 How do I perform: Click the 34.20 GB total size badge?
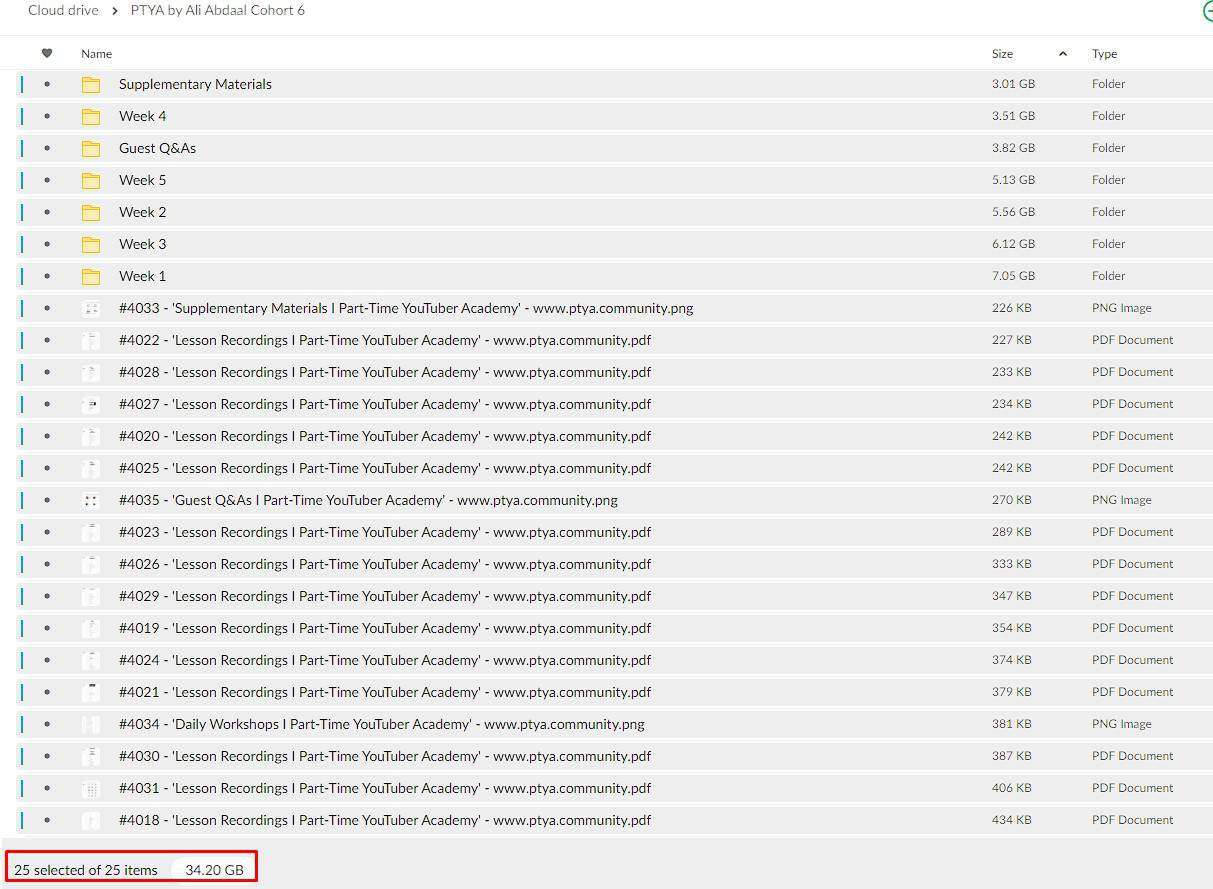214,870
